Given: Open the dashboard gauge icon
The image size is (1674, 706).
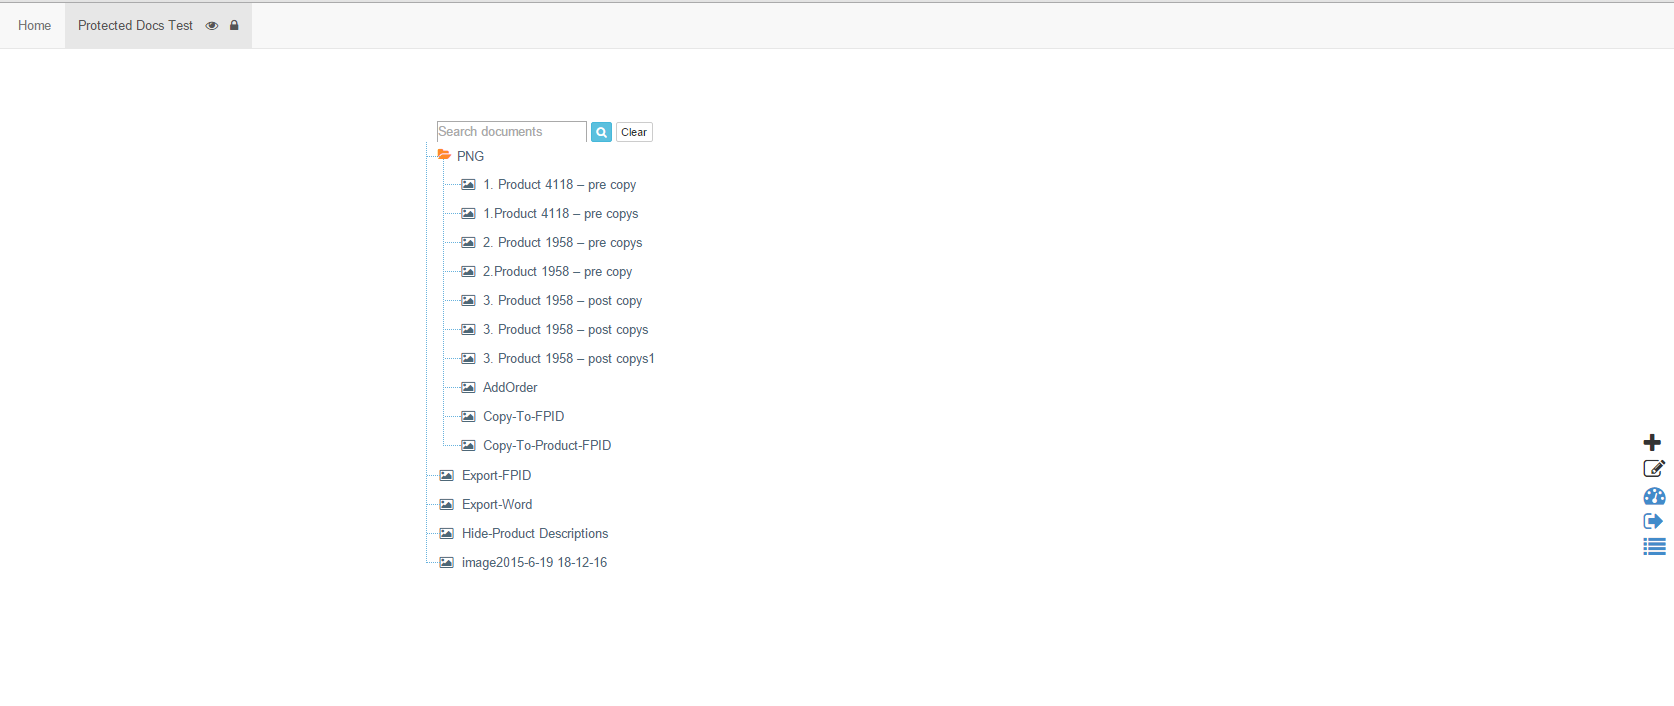Looking at the screenshot, I should tap(1654, 496).
